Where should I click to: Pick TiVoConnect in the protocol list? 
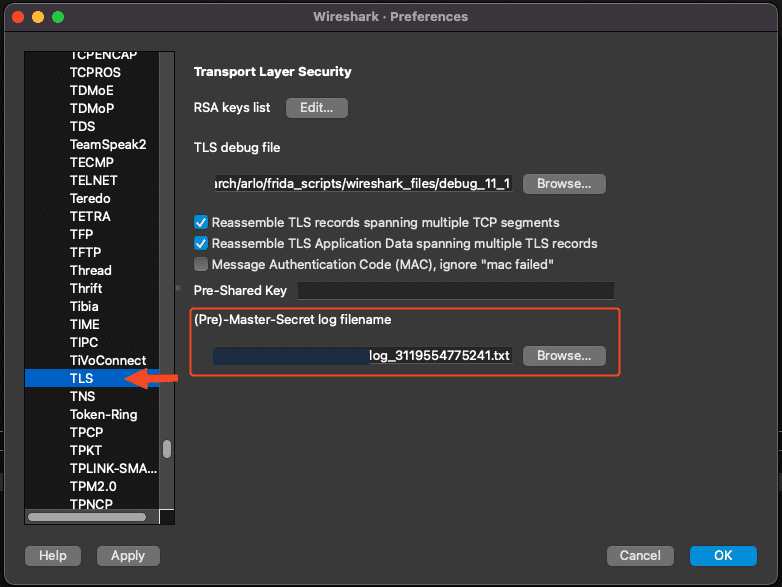(107, 360)
